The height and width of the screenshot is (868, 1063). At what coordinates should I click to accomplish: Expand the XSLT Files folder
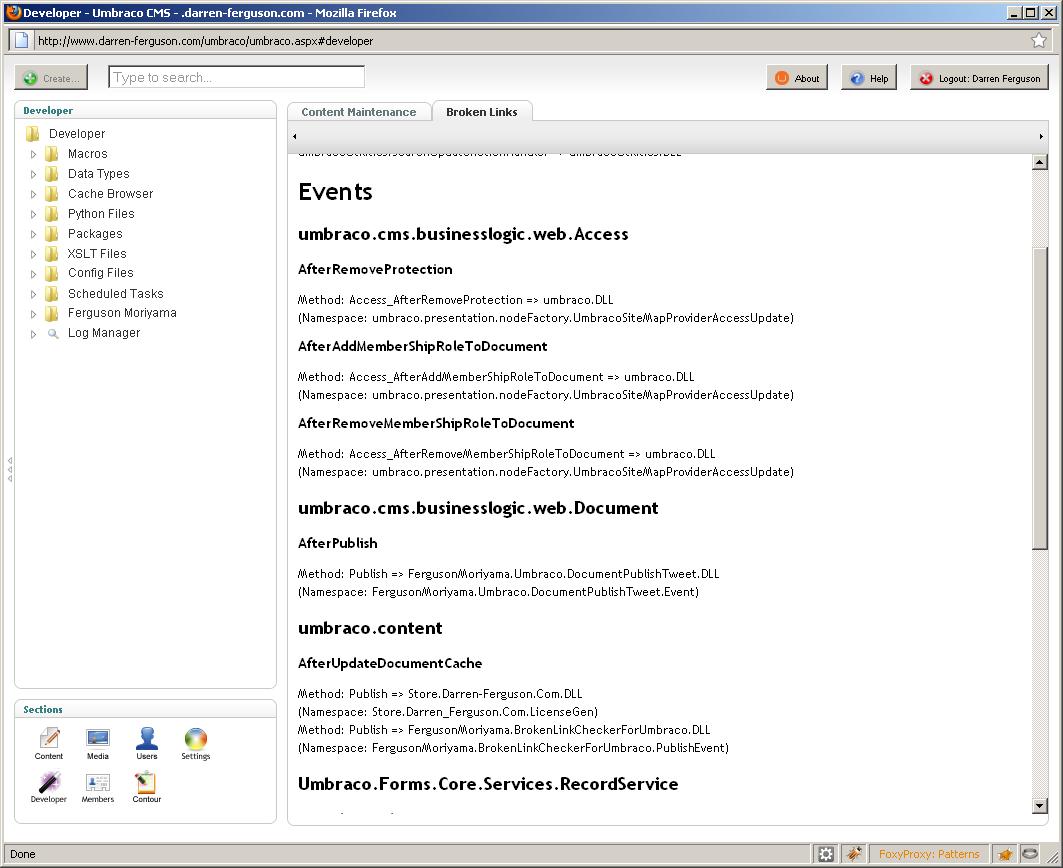click(33, 254)
